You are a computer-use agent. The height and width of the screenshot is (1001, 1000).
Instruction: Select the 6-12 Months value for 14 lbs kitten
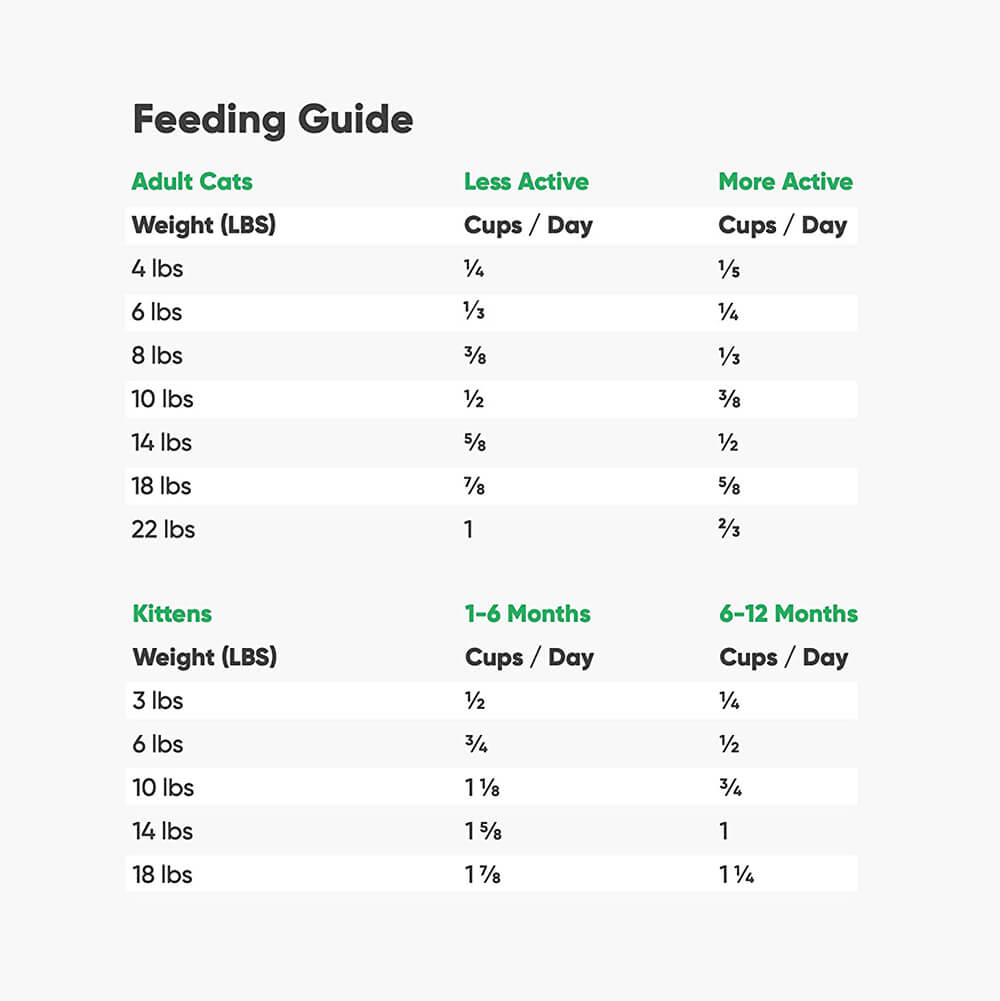[x=724, y=831]
